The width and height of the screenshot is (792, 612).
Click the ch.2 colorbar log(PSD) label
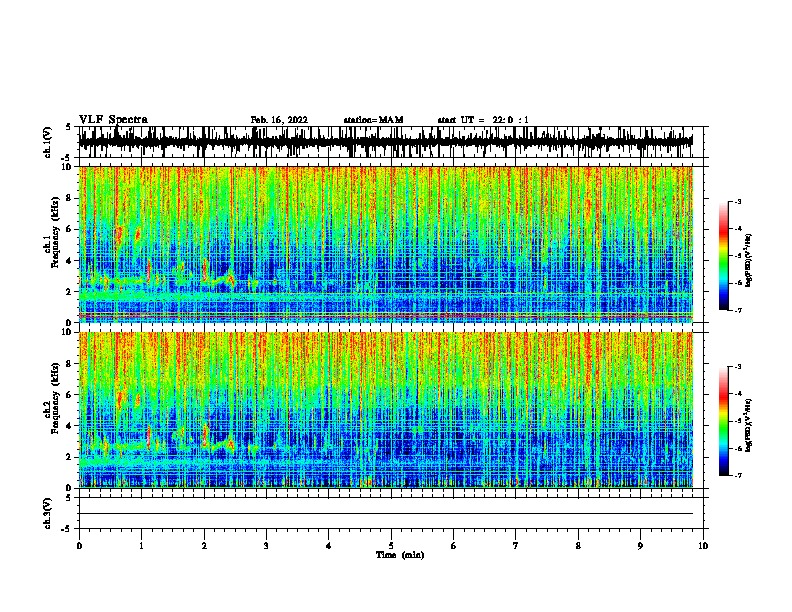coord(748,425)
